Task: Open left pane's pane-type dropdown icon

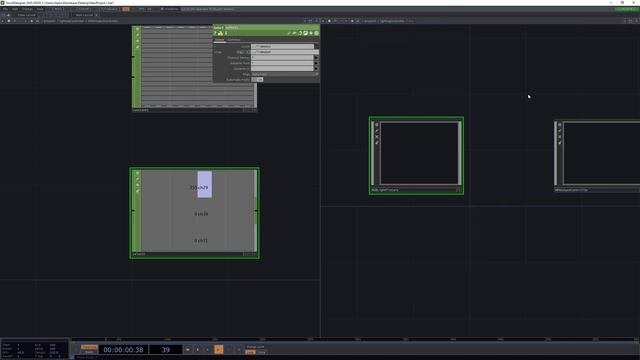Action: click(3, 21)
